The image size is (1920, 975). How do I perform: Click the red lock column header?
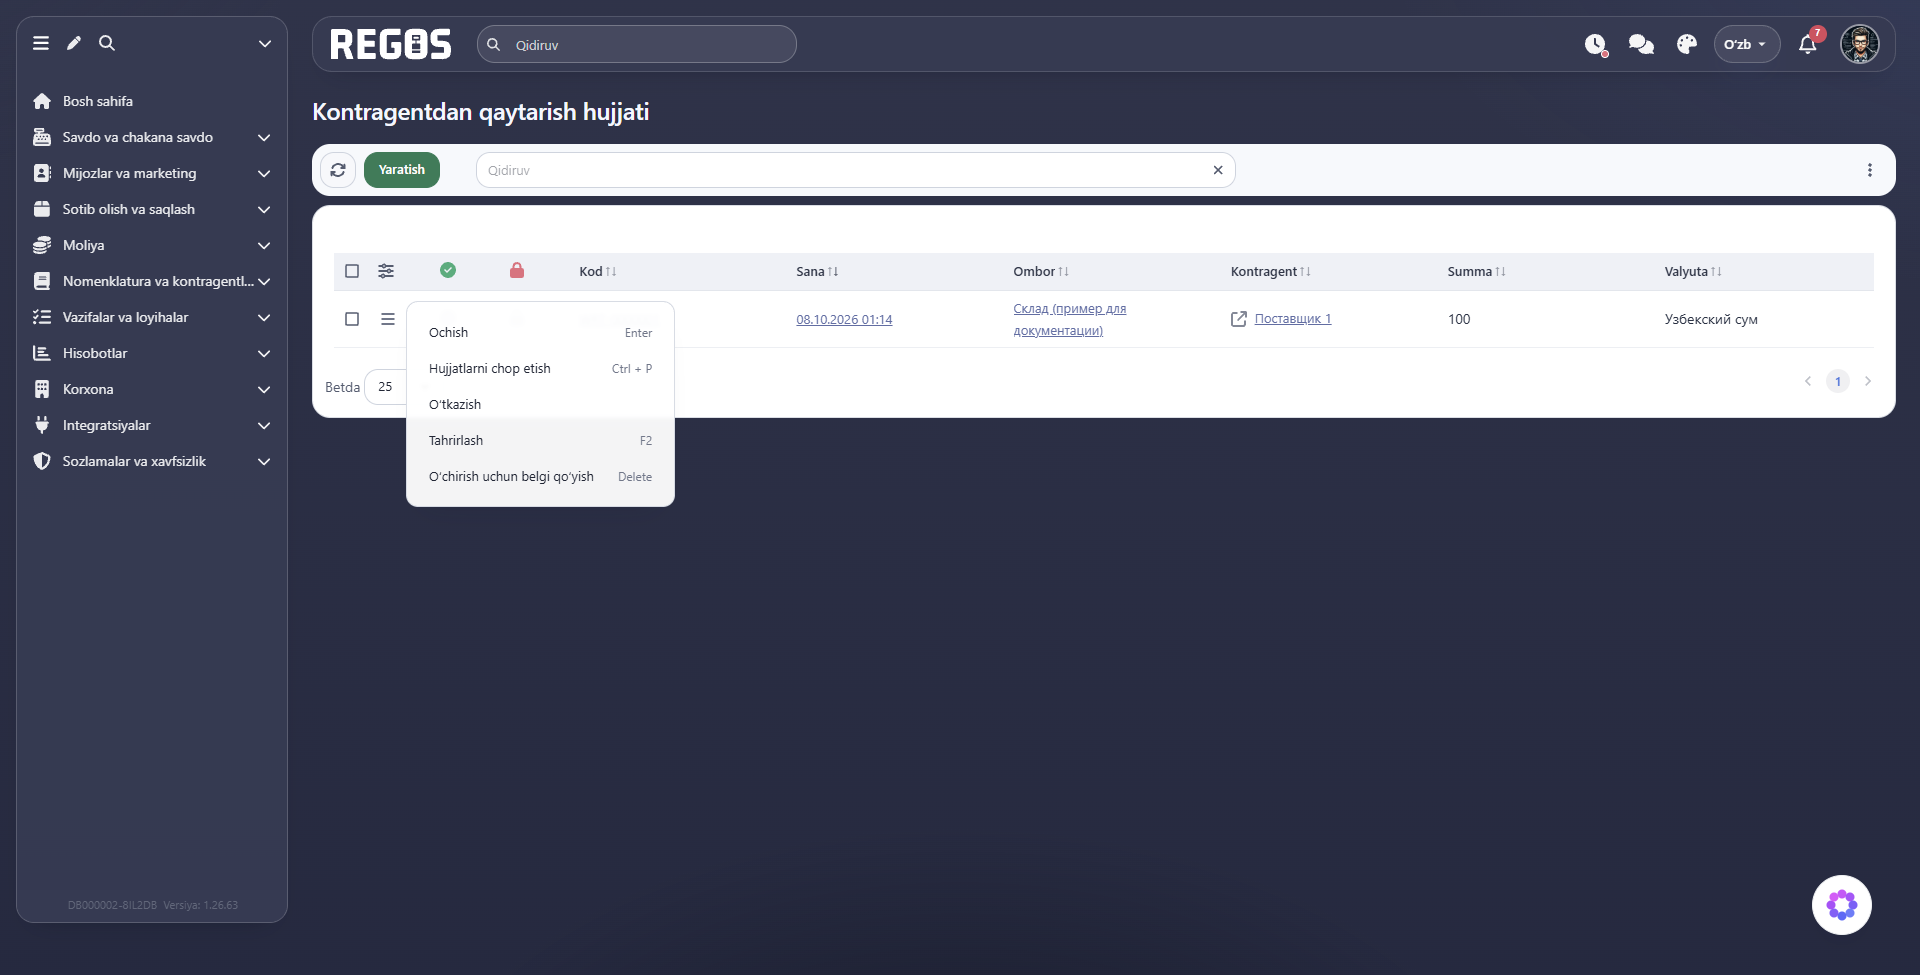click(517, 270)
